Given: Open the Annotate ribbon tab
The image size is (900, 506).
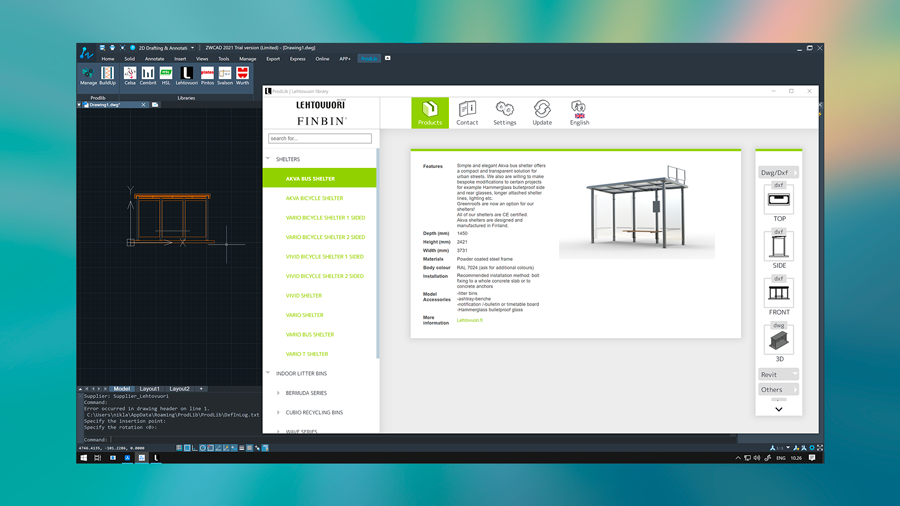Looking at the screenshot, I should coord(154,59).
